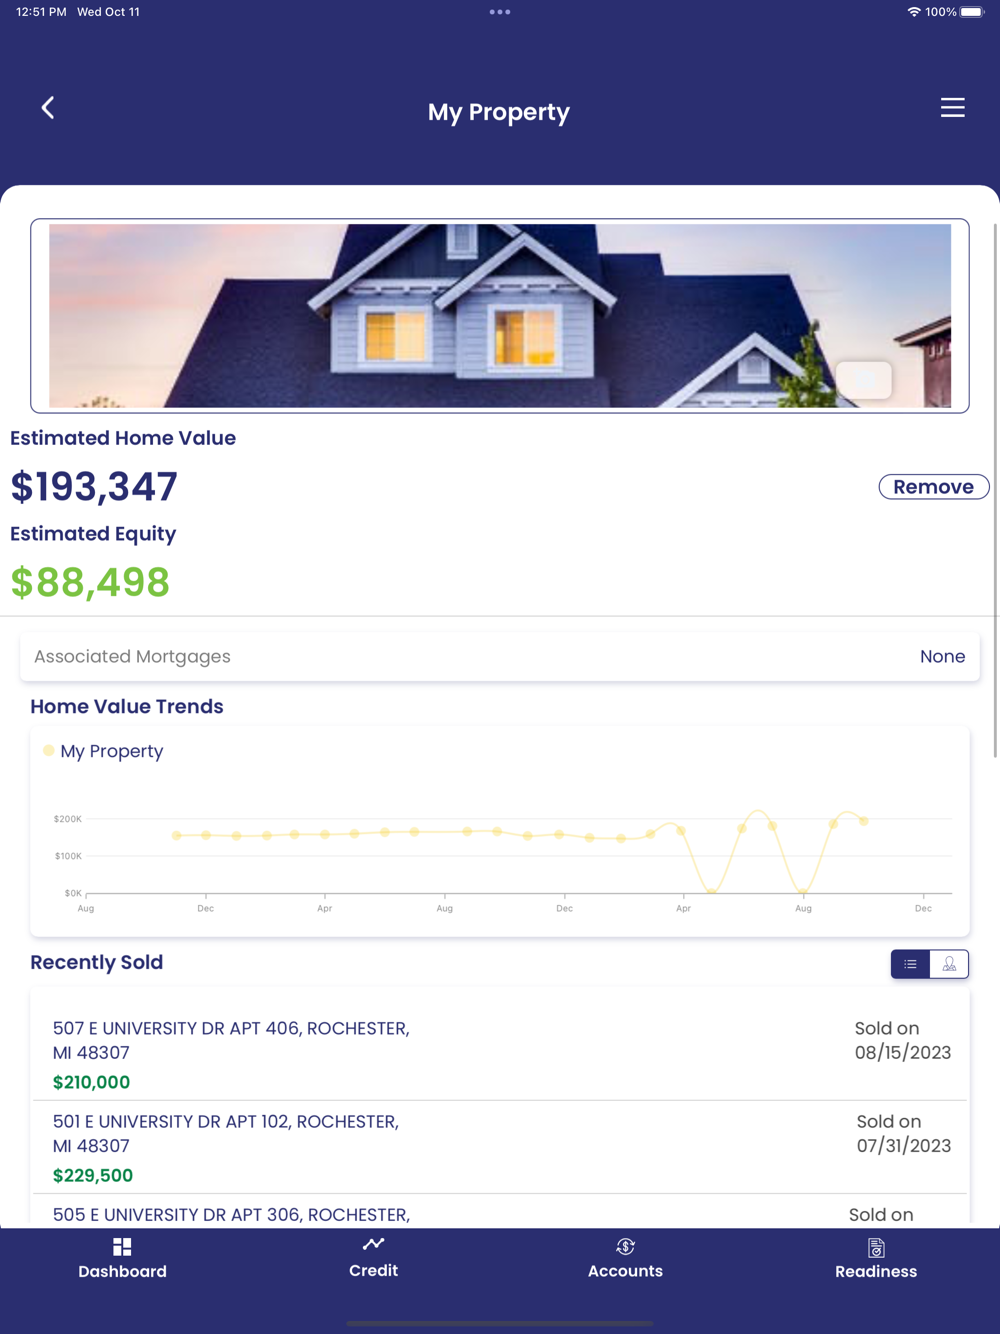Switch Recently Sold to map view

[949, 964]
